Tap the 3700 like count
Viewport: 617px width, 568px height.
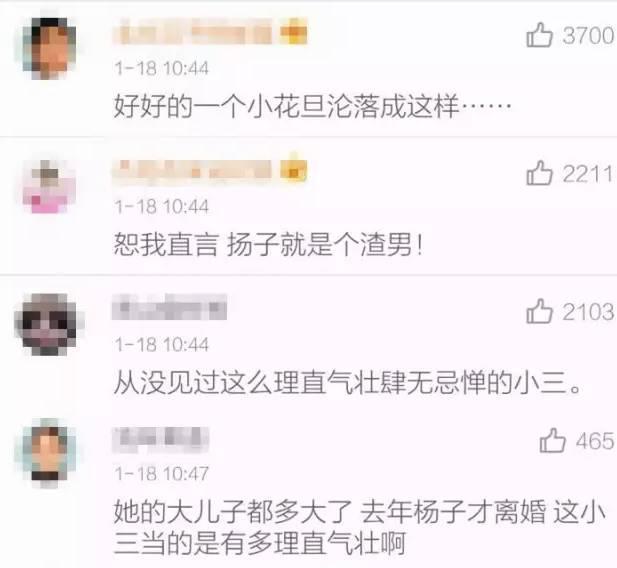click(x=588, y=36)
